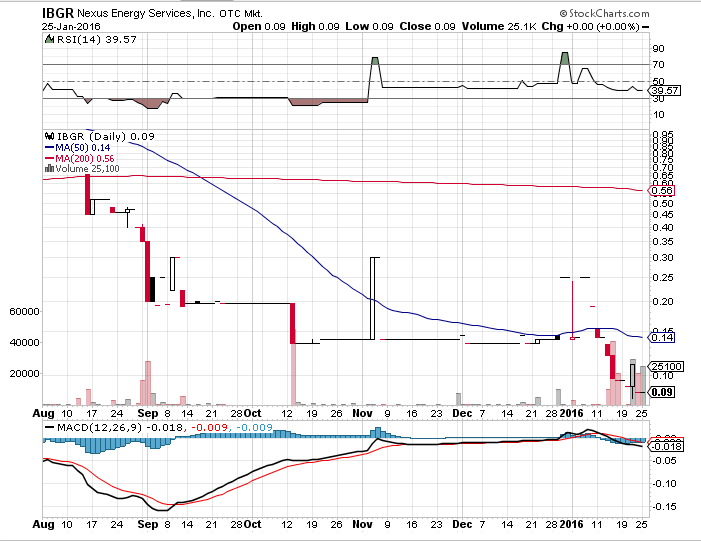The height and width of the screenshot is (541, 701).
Task: Click the -0.15 MACD axis label
Action: click(x=663, y=507)
